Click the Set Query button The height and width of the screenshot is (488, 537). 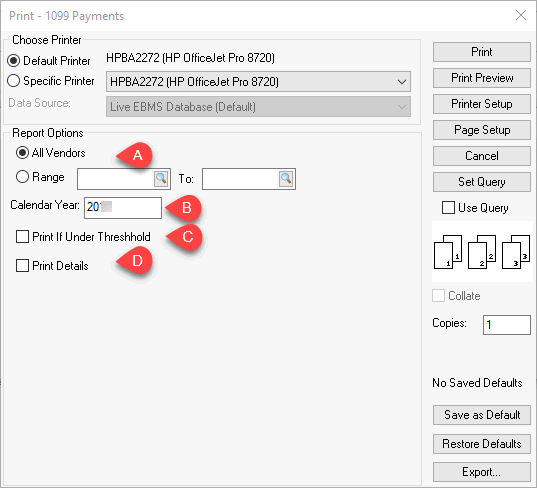482,182
